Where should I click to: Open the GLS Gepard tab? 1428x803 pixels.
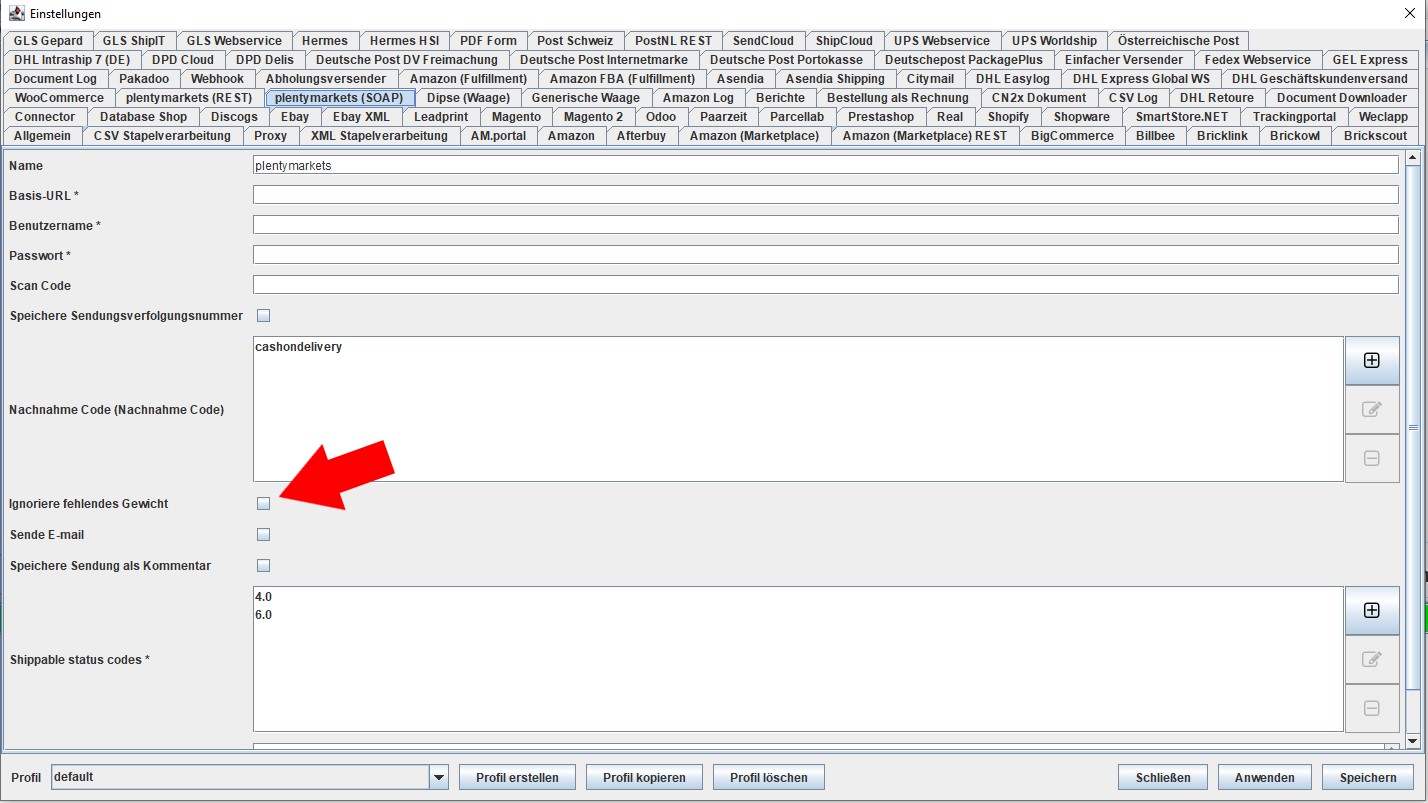coord(48,41)
